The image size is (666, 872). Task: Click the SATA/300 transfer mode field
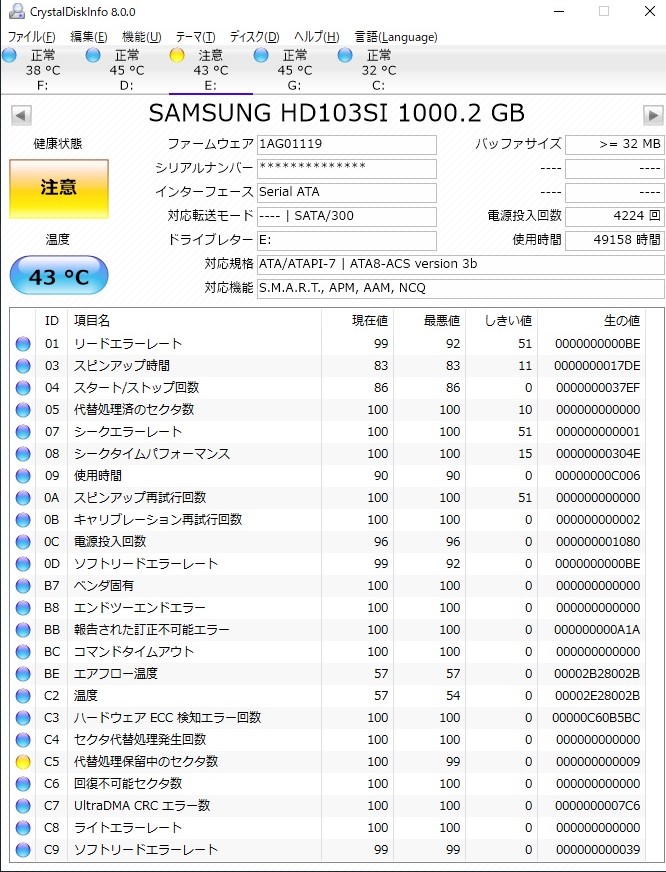coord(346,216)
